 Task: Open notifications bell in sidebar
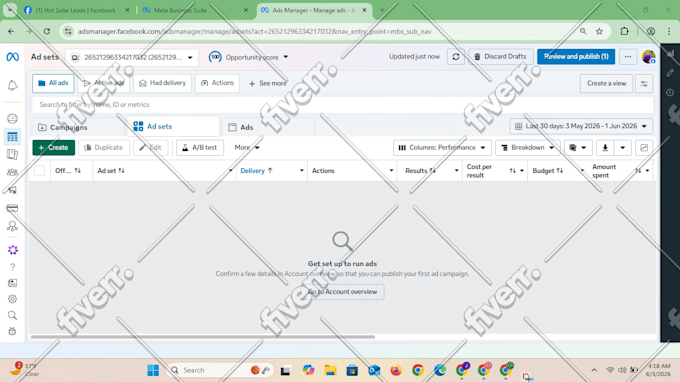pos(12,85)
